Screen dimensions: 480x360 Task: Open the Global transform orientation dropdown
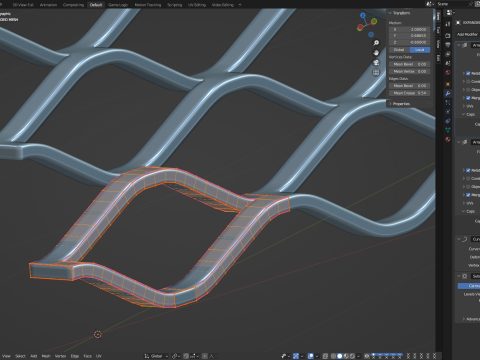(156, 356)
